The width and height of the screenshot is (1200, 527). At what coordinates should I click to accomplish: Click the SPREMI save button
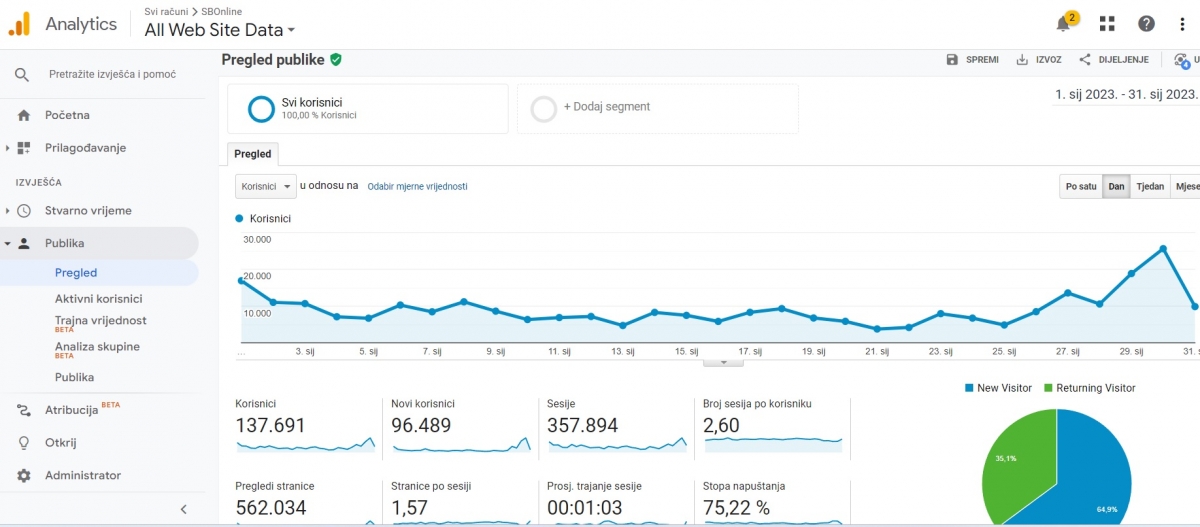[972, 60]
